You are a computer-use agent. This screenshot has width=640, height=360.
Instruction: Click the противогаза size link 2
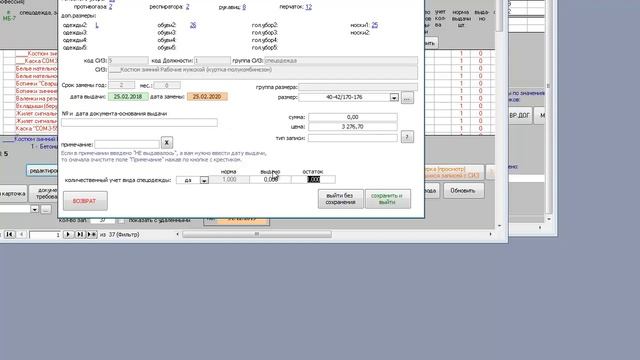tap(111, 7)
